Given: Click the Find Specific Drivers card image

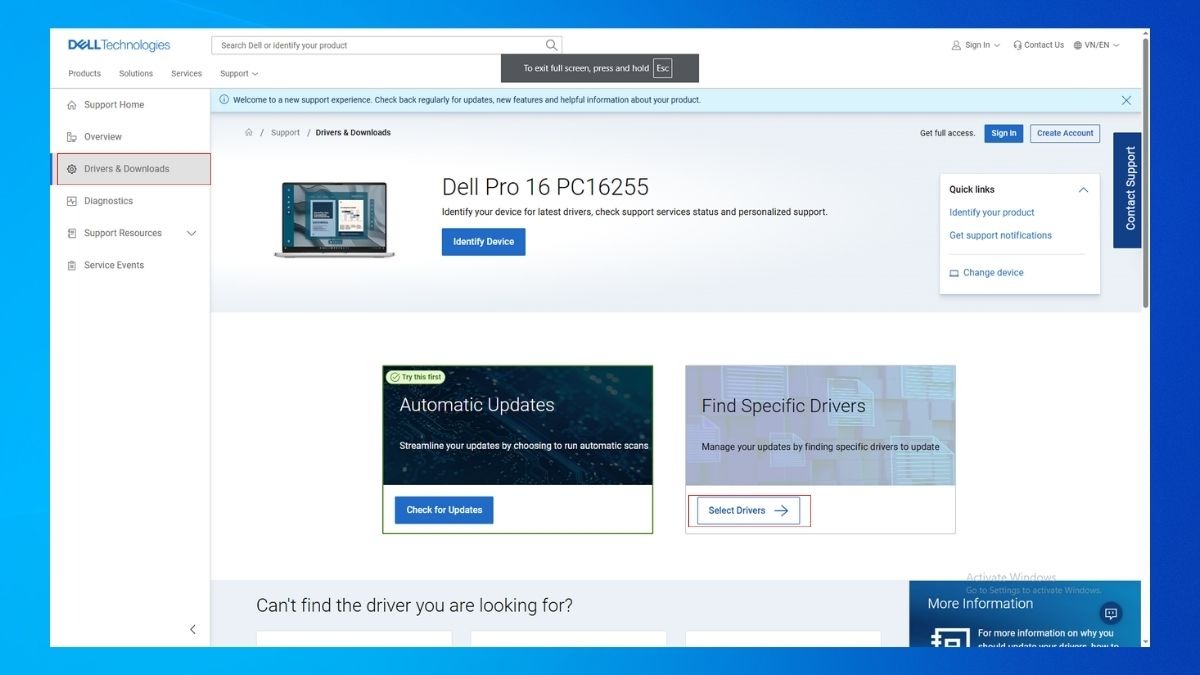Looking at the screenshot, I should [x=820, y=425].
